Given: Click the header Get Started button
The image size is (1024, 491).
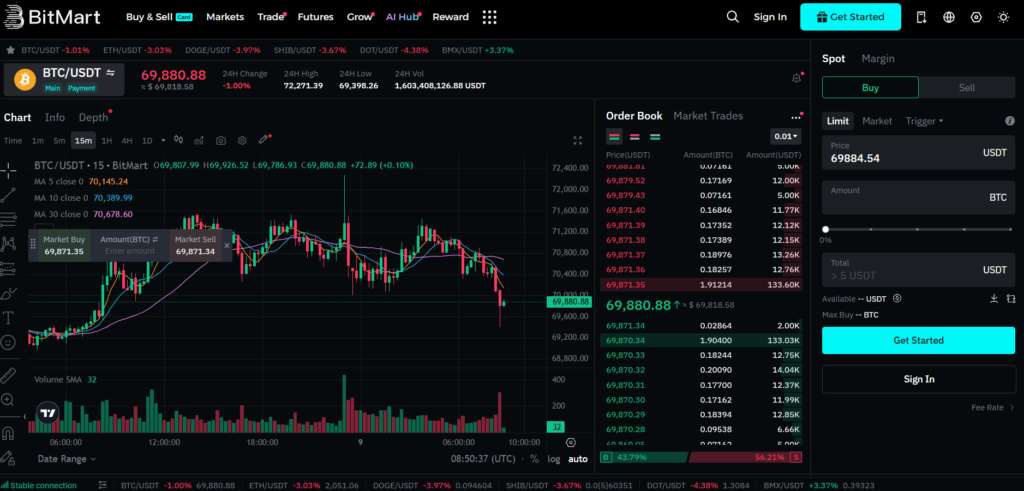Looking at the screenshot, I should [x=850, y=17].
